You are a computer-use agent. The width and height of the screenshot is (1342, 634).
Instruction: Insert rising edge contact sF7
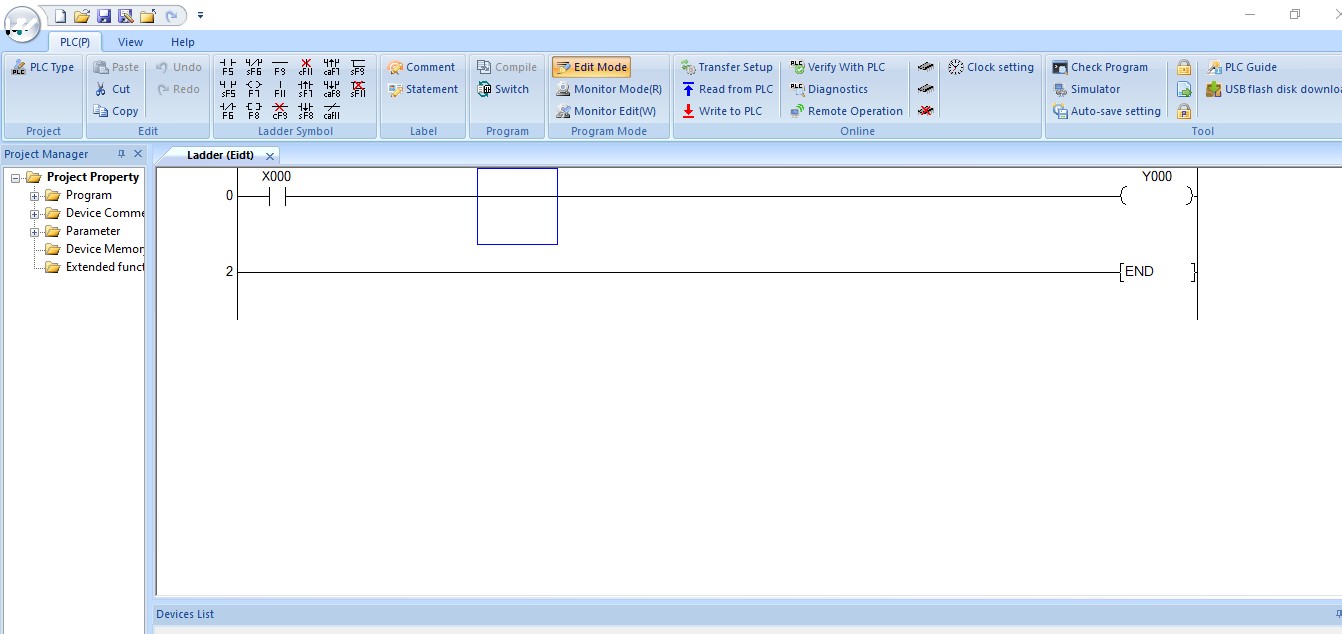point(306,89)
